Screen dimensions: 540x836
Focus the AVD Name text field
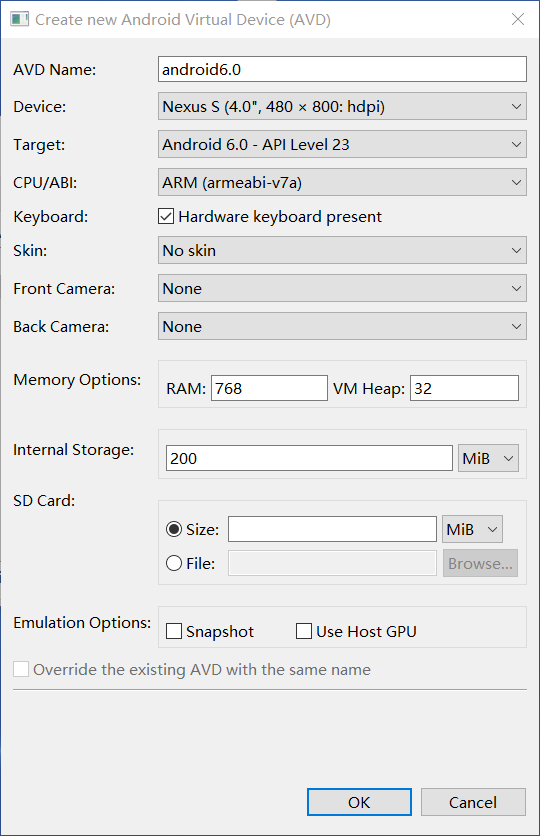tap(342, 69)
